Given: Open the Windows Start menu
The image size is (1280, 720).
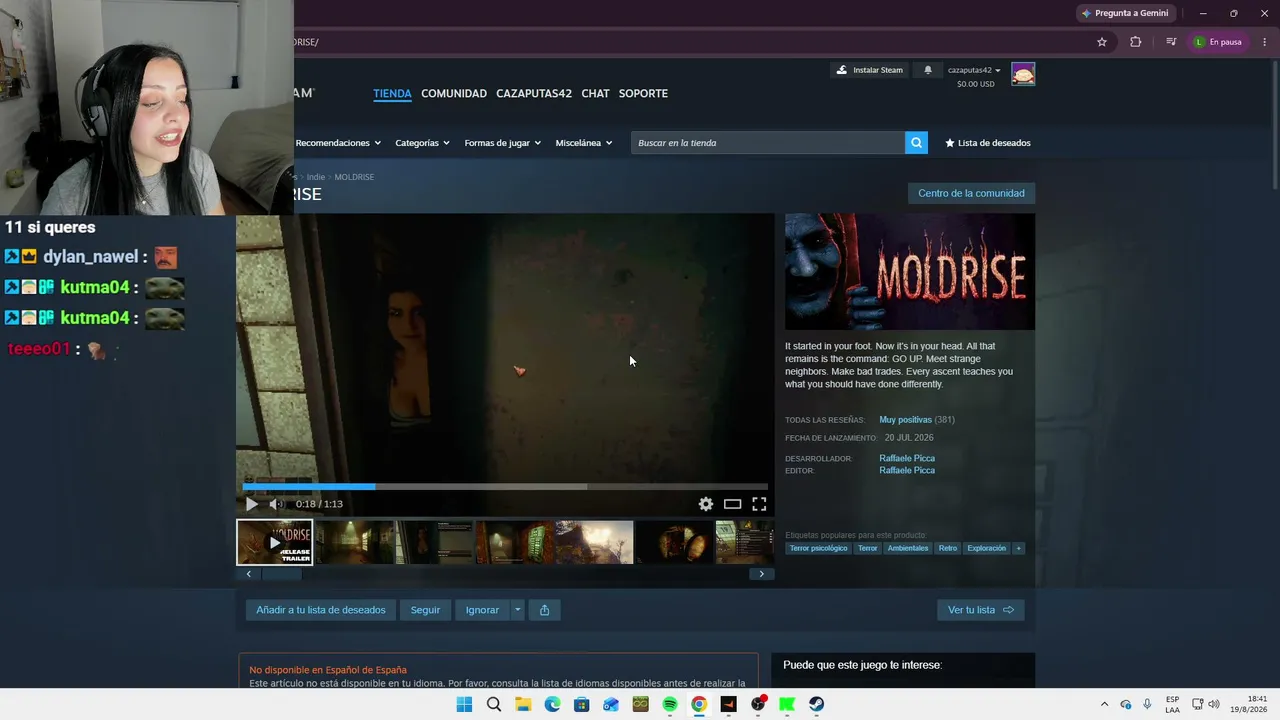Looking at the screenshot, I should click(464, 704).
